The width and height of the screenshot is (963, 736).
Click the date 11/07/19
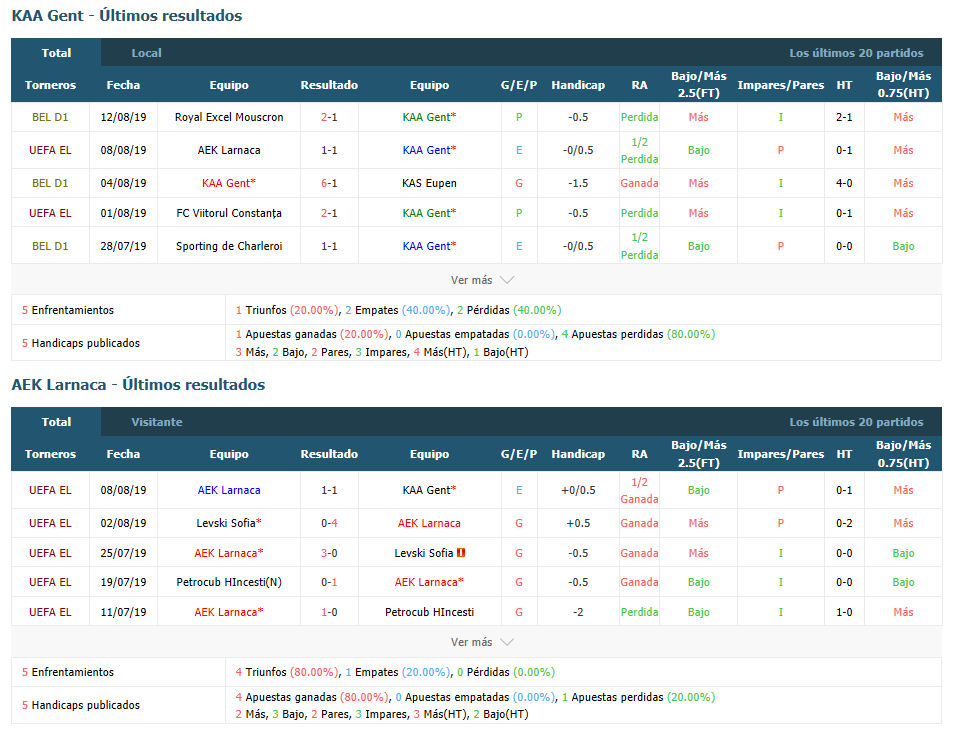pyautogui.click(x=123, y=612)
